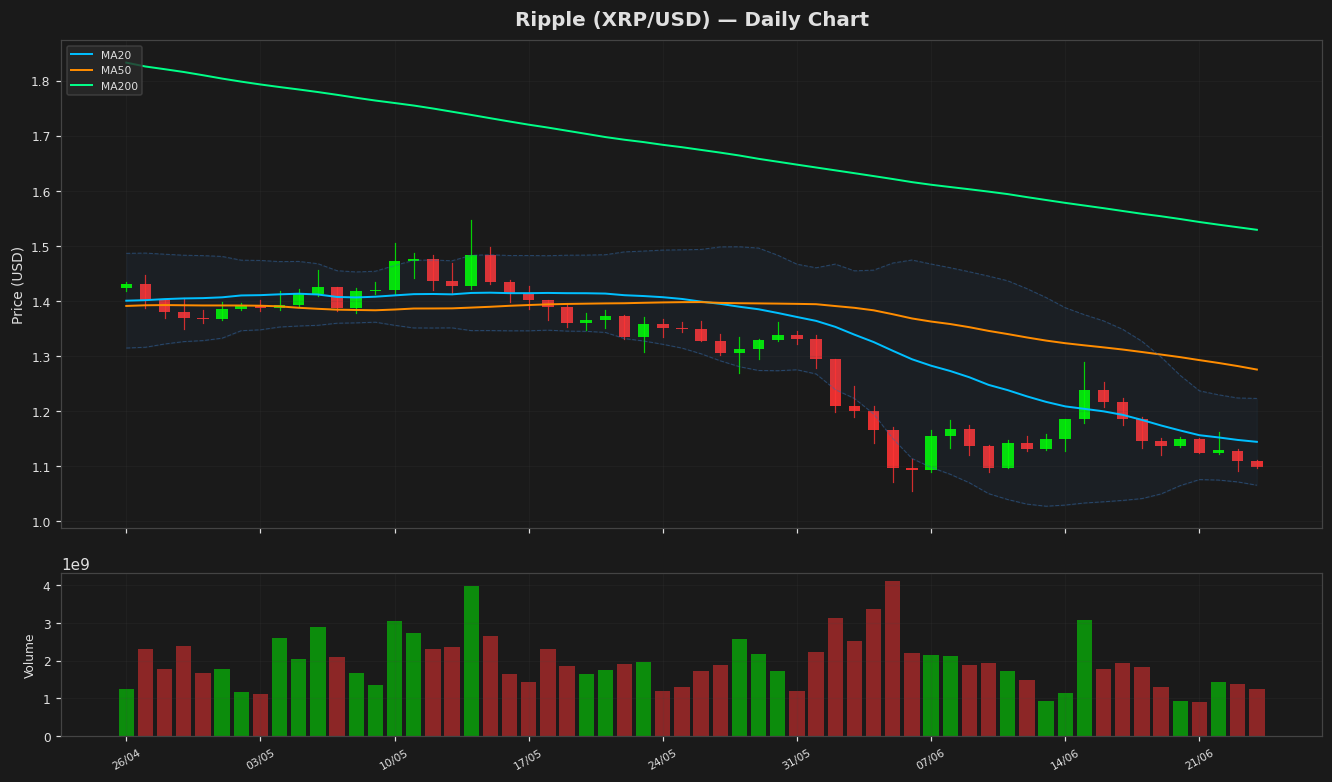1332x782 pixels.
Task: Click the green MA200 line sample in legend
Action: (x=83, y=86)
